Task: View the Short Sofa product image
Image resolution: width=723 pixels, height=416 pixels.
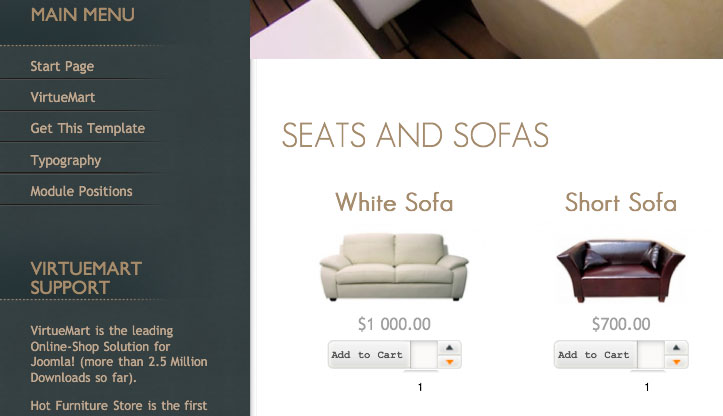Action: pos(621,270)
